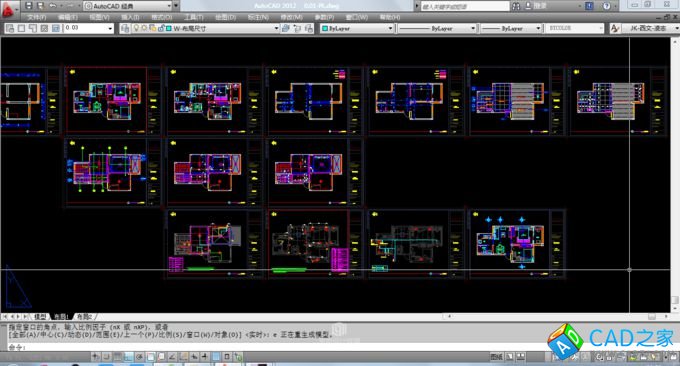Toggle the layer lock icon for W layer
The height and width of the screenshot is (366, 680).
click(x=161, y=28)
